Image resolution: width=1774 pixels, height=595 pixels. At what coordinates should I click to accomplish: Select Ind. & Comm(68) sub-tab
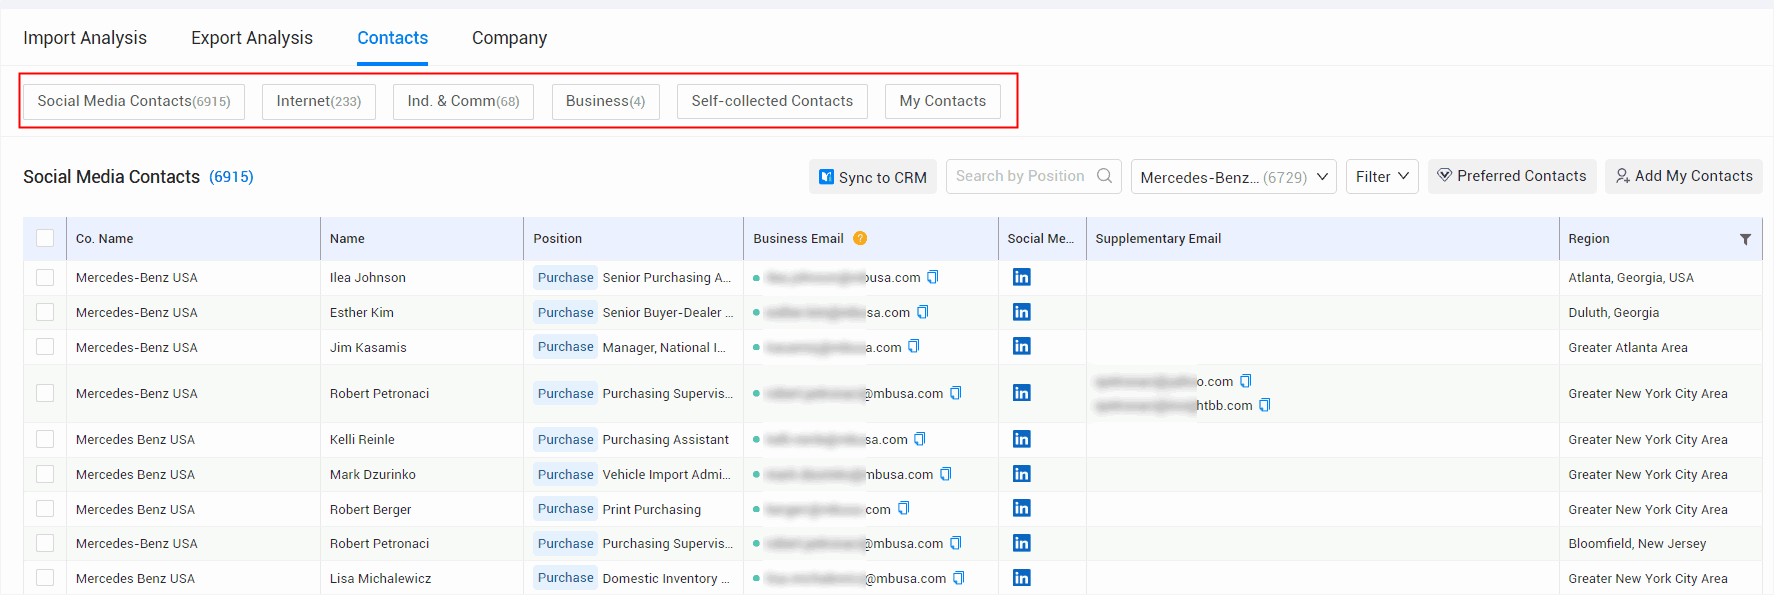[x=463, y=101]
